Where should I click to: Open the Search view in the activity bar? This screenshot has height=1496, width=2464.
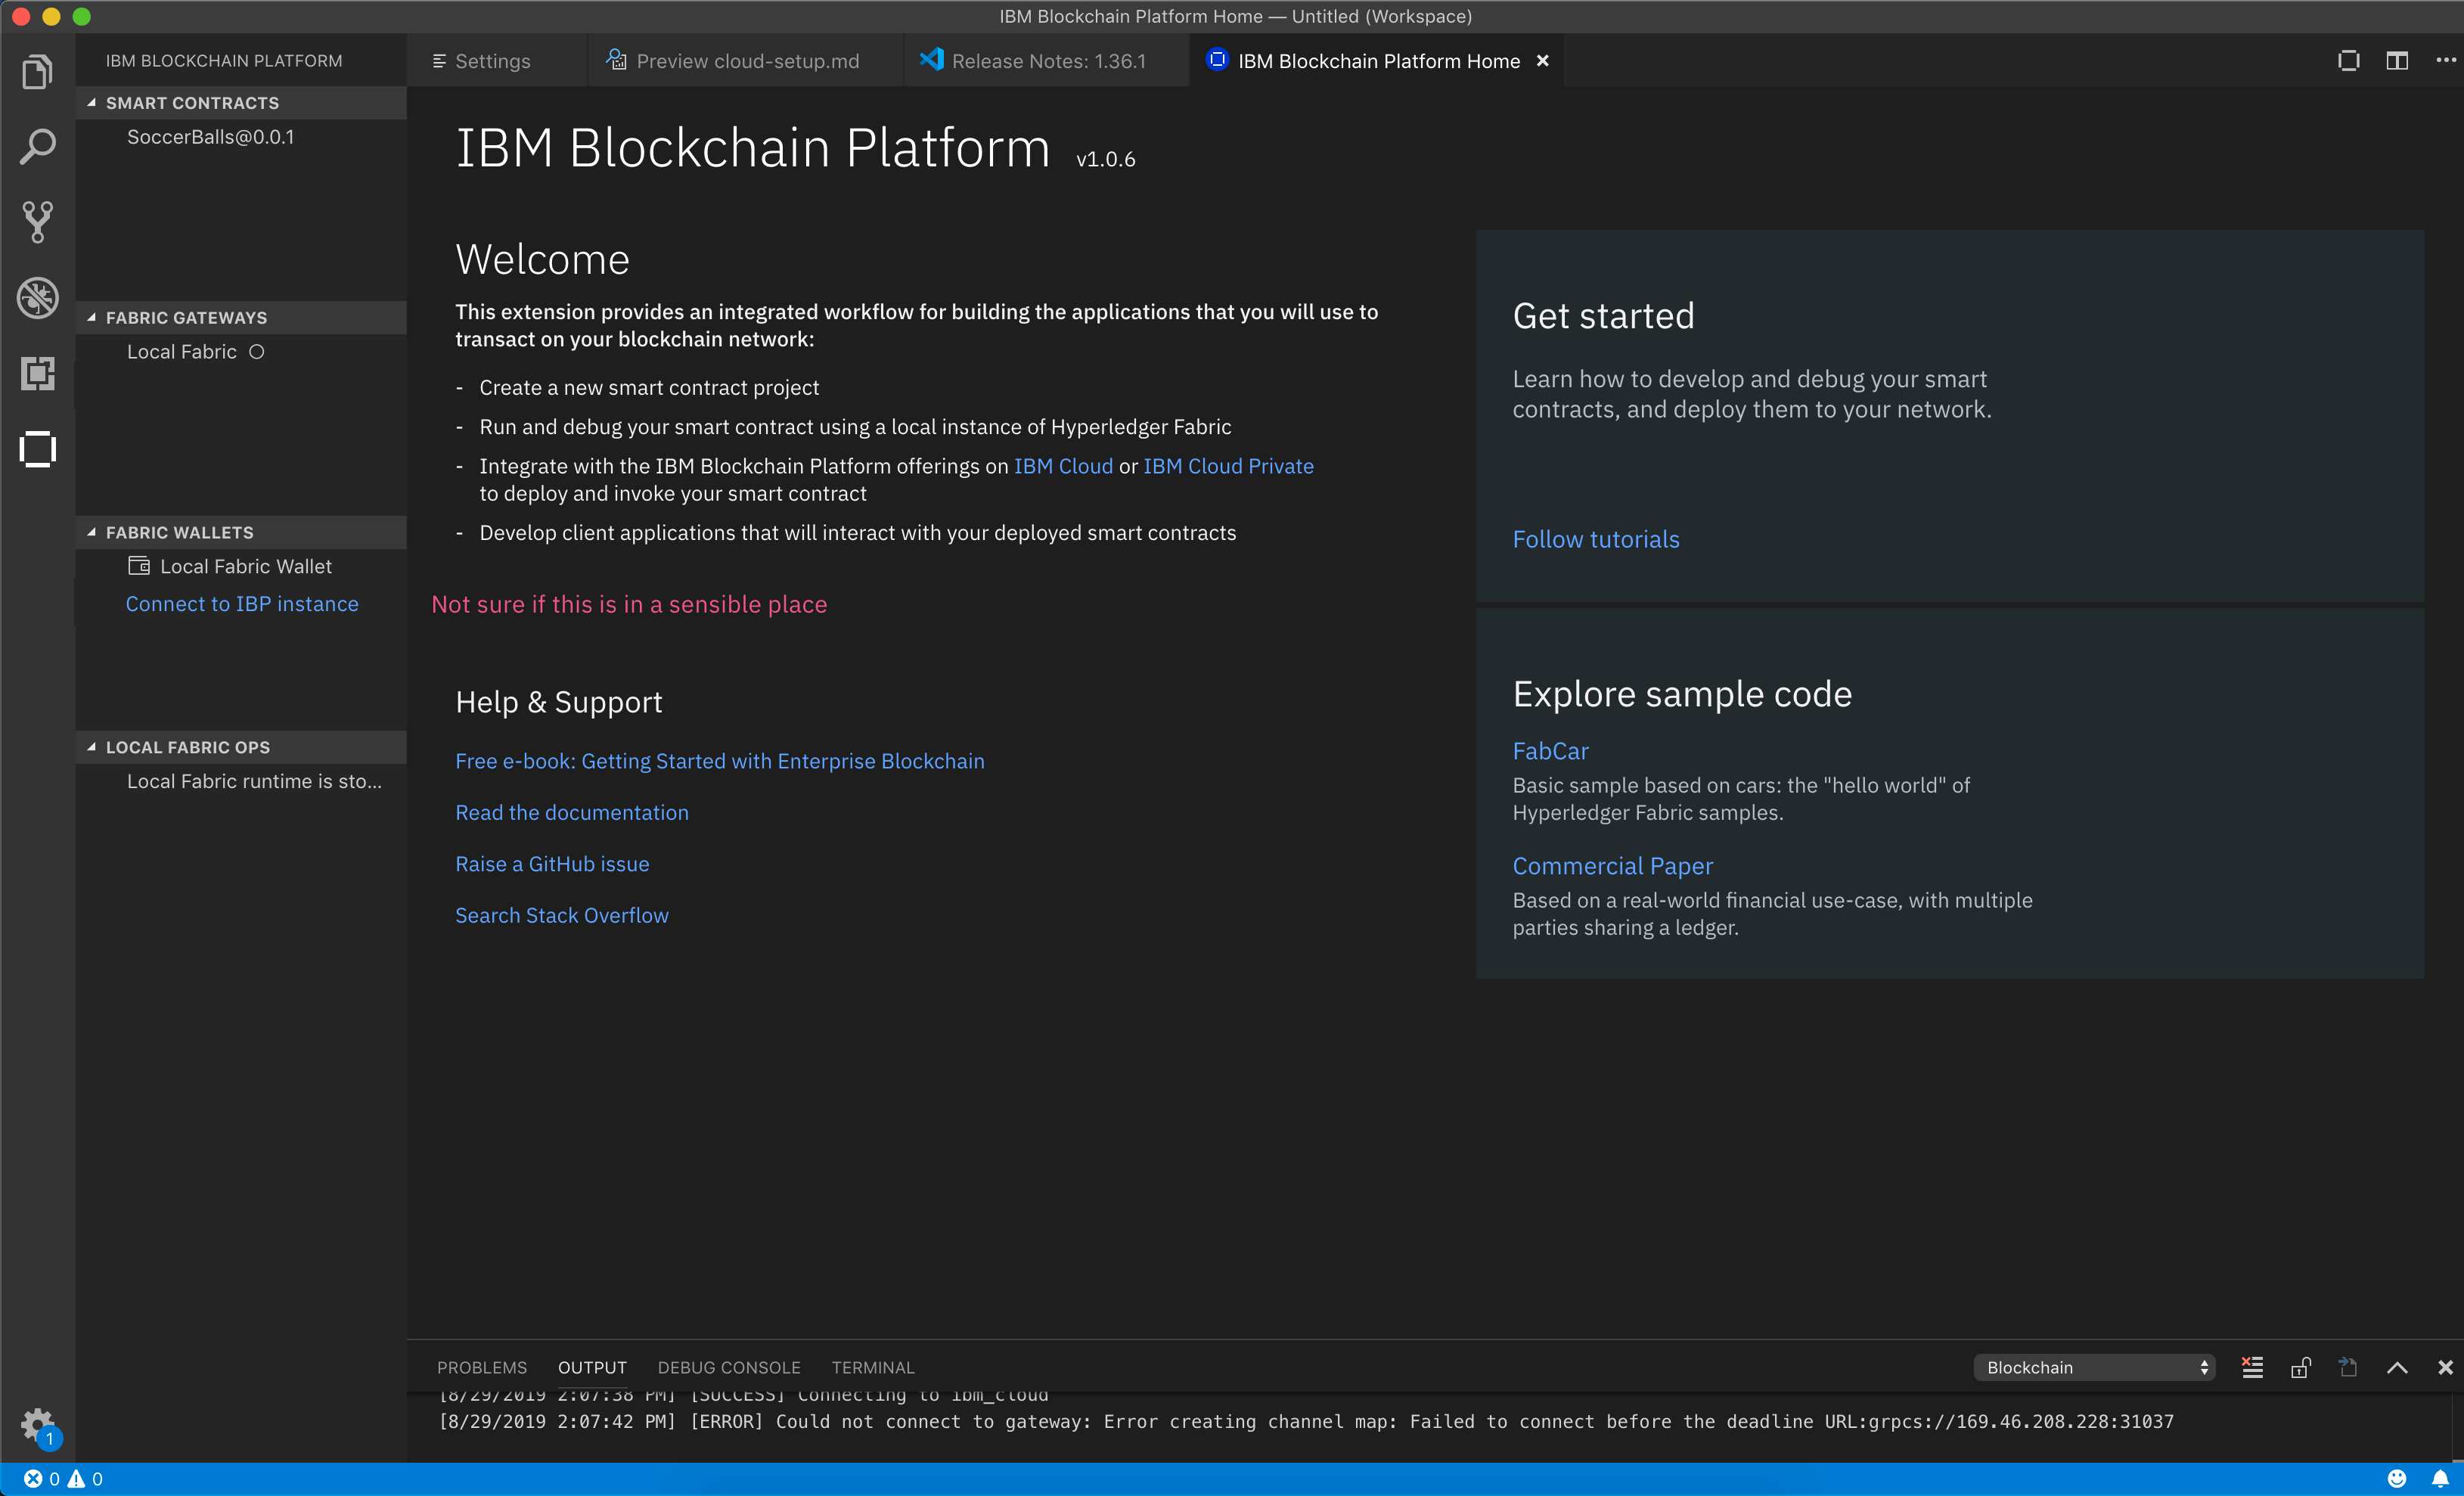click(x=38, y=146)
